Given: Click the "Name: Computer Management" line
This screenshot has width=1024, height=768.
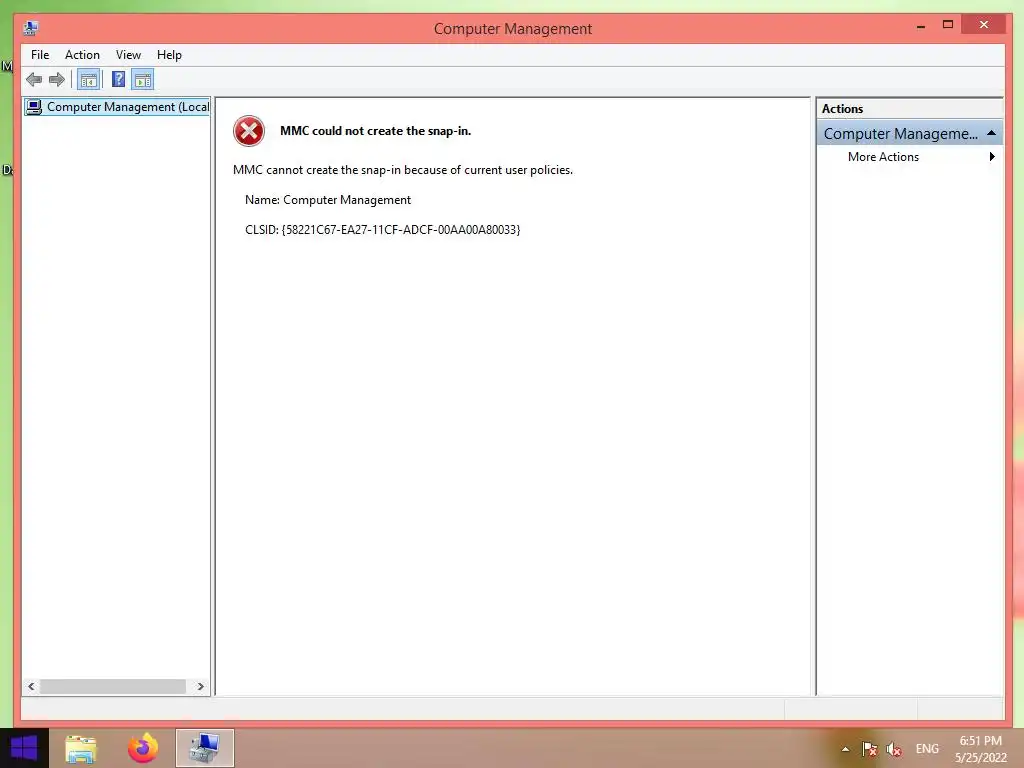Looking at the screenshot, I should click(x=328, y=200).
